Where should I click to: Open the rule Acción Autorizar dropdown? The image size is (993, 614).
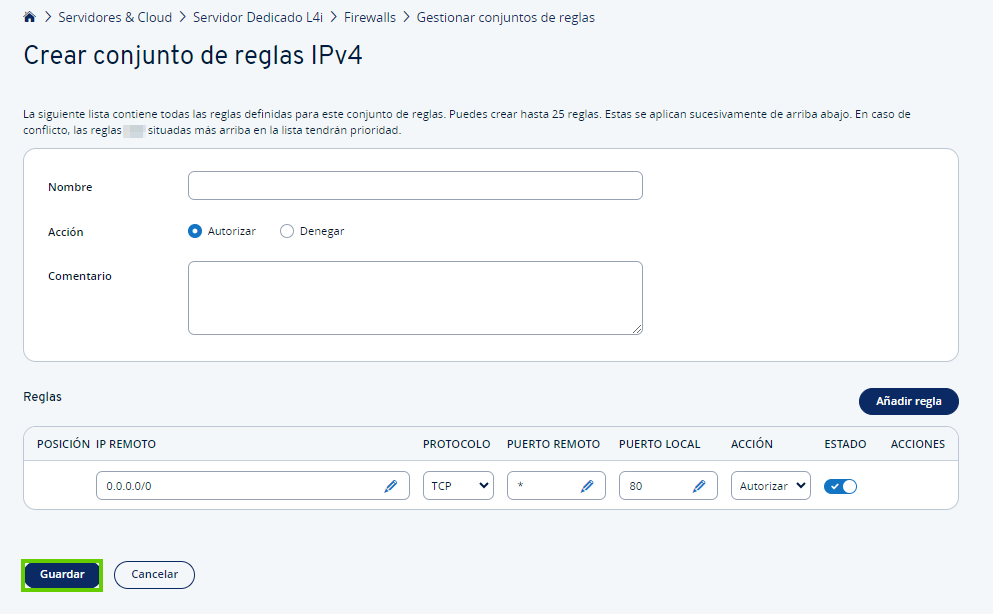coord(770,486)
